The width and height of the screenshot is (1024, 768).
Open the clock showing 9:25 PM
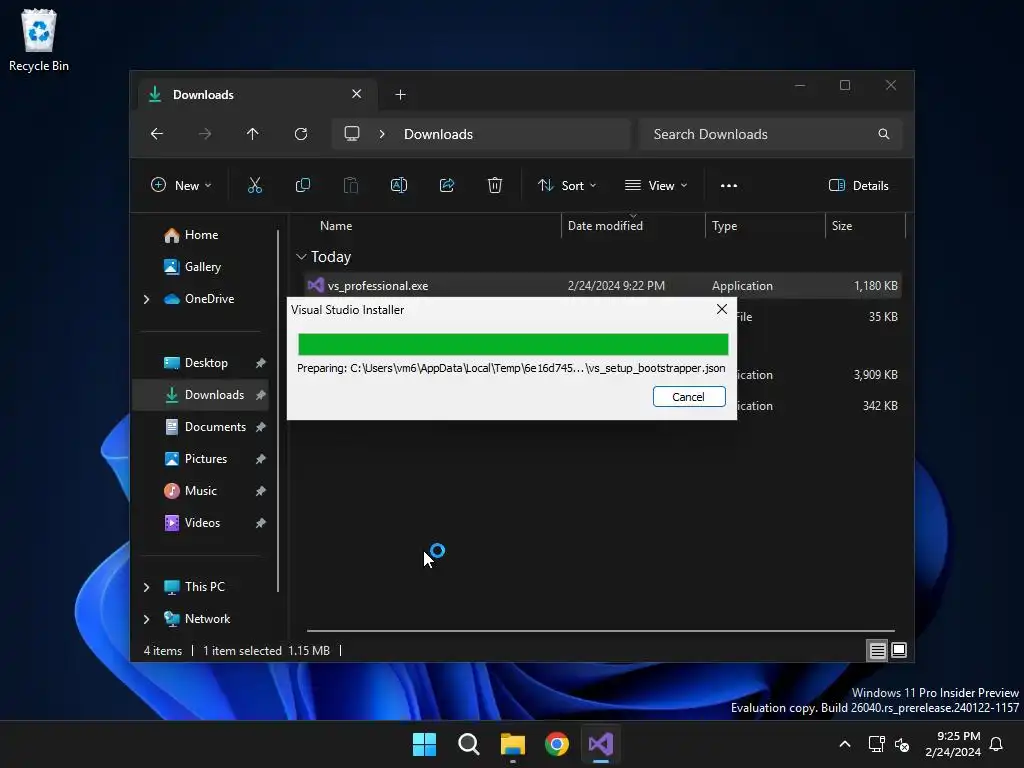click(x=953, y=744)
